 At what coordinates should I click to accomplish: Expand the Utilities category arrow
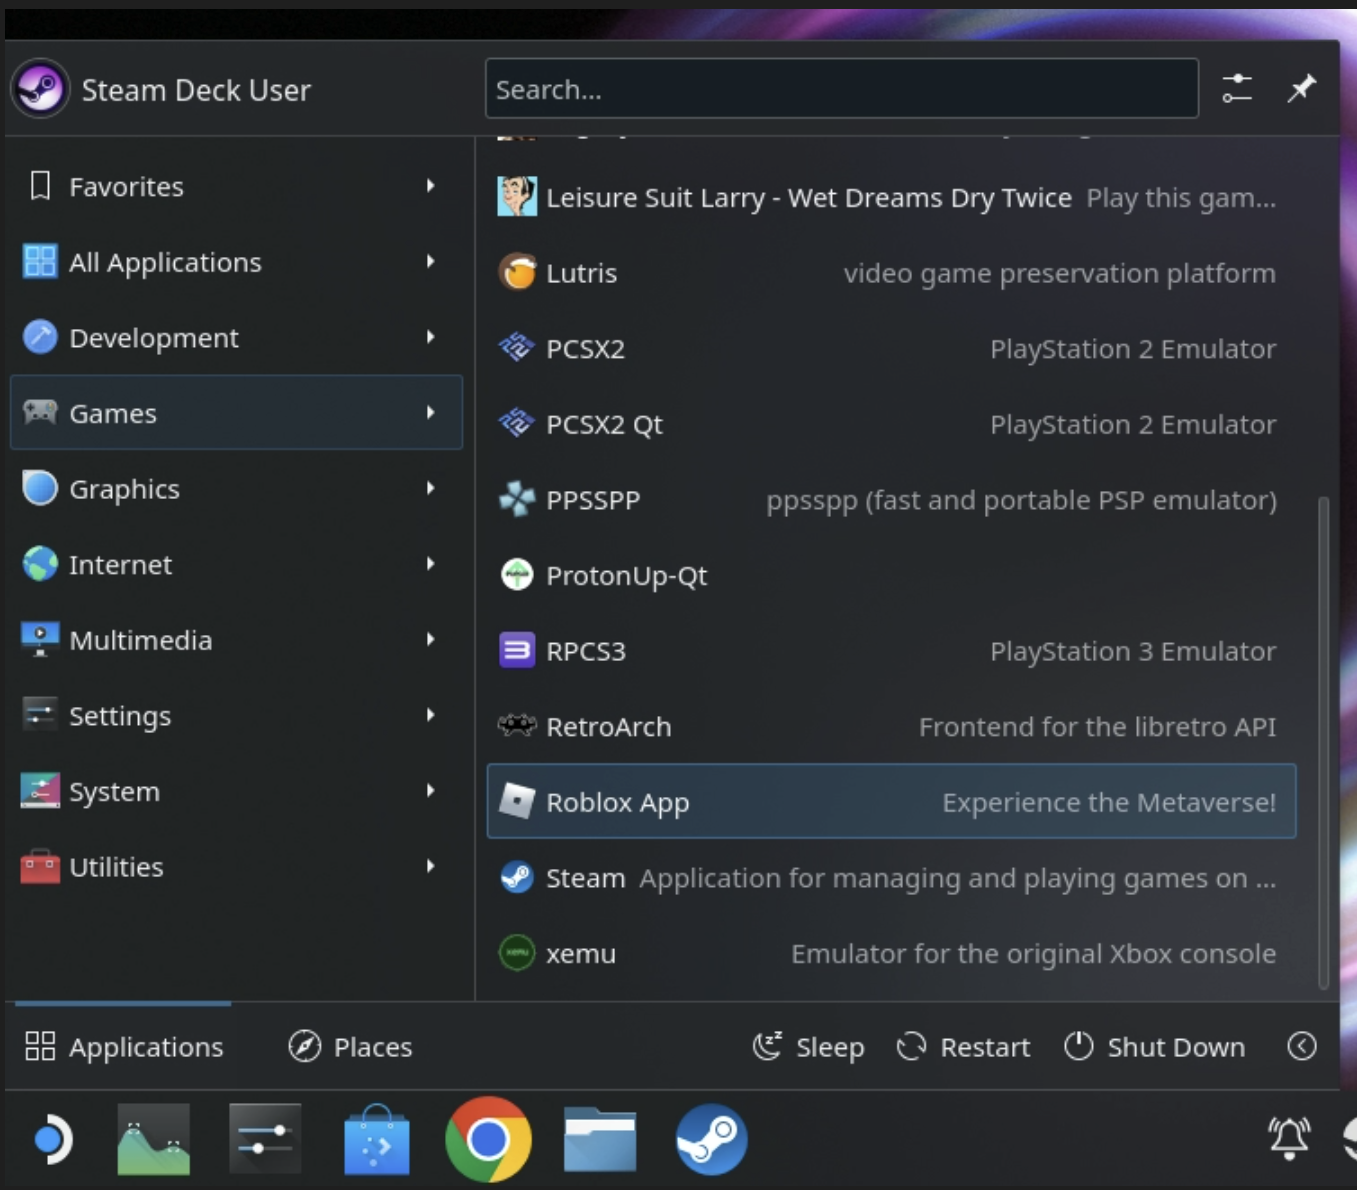(430, 866)
